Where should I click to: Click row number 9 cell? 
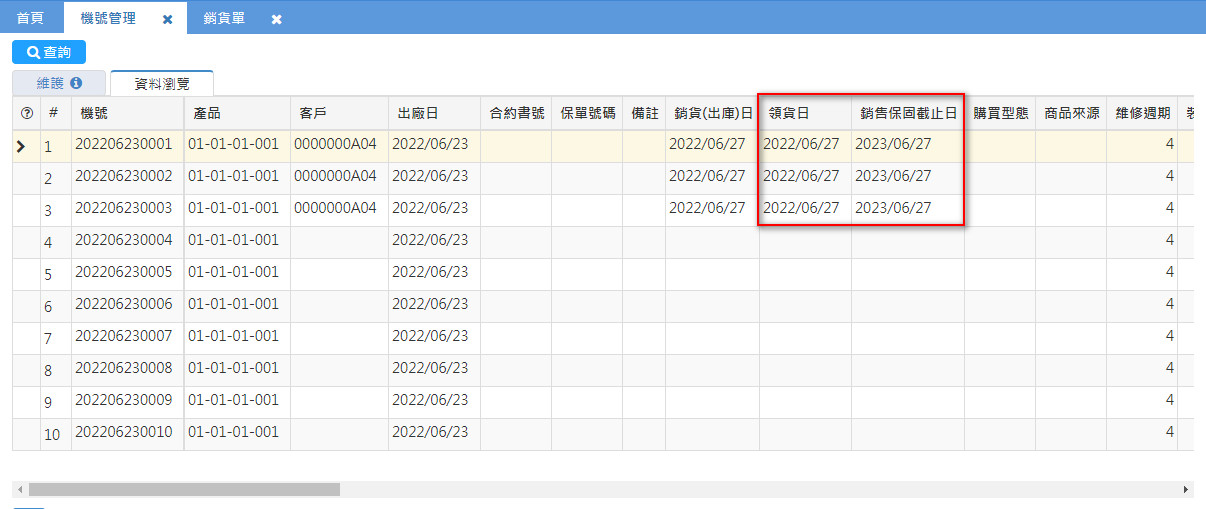click(56, 402)
